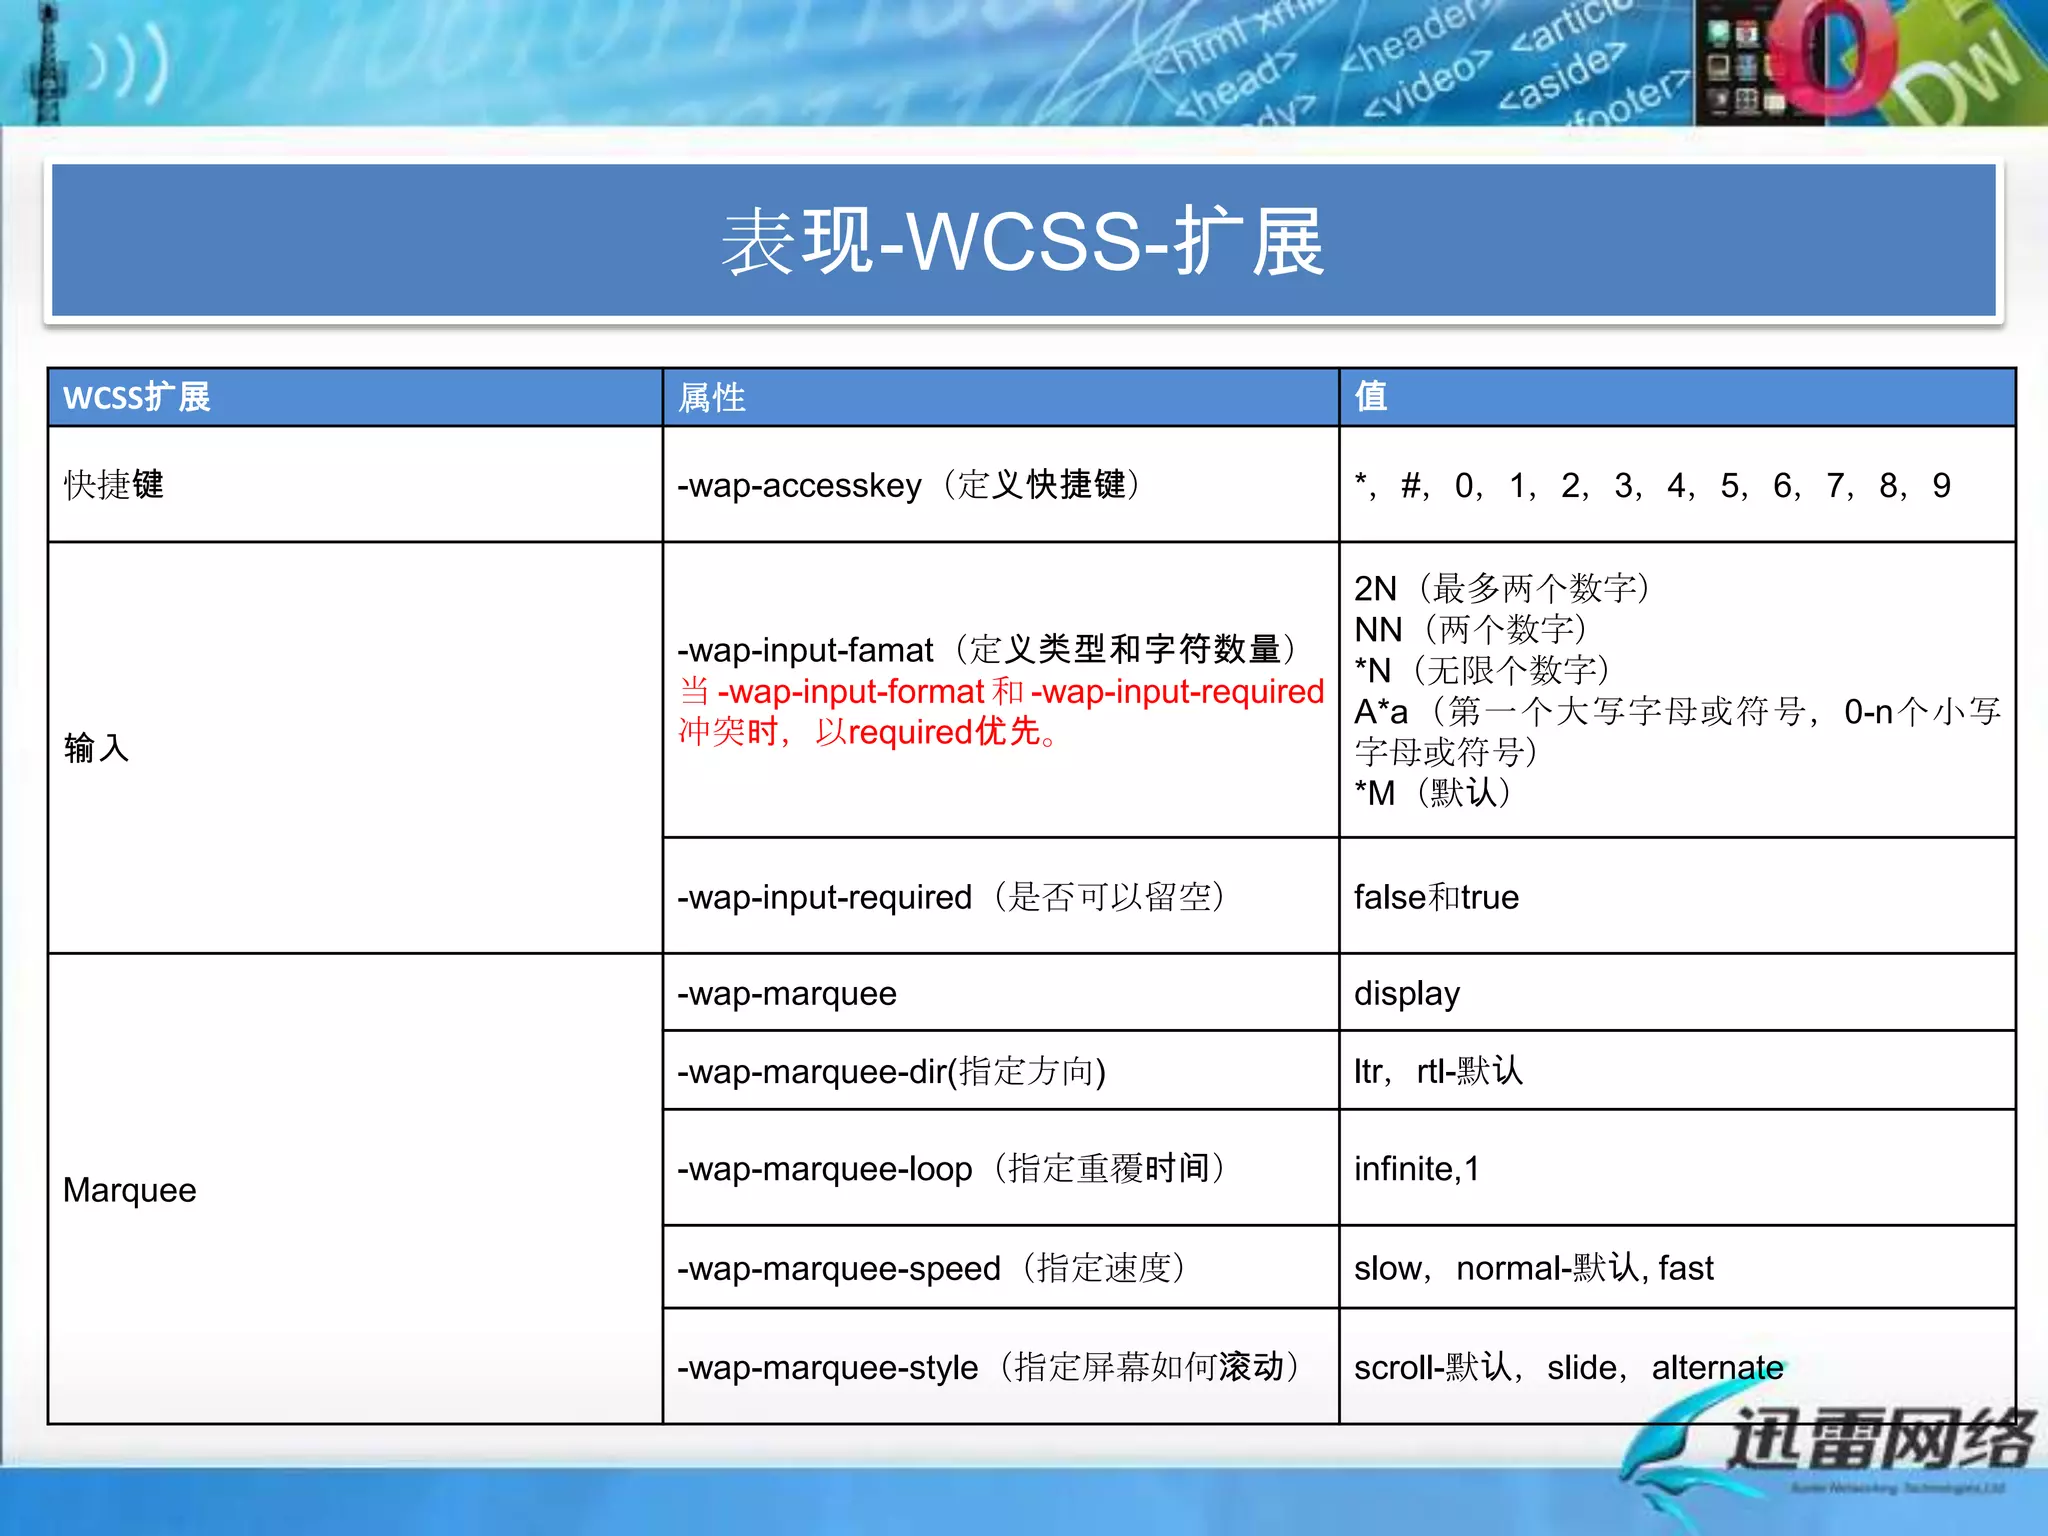Click the 输入 row label cell
The width and height of the screenshot is (2048, 1536).
click(x=355, y=748)
